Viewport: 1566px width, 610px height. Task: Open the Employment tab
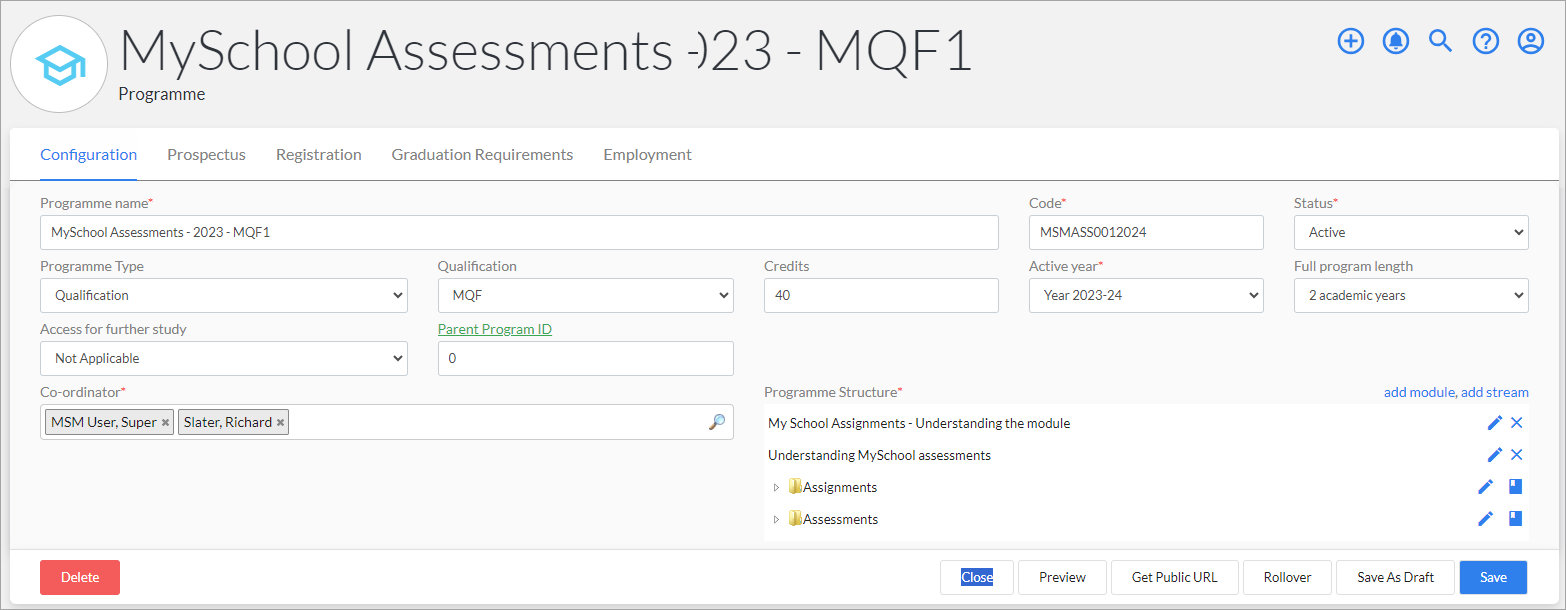pyautogui.click(x=647, y=155)
